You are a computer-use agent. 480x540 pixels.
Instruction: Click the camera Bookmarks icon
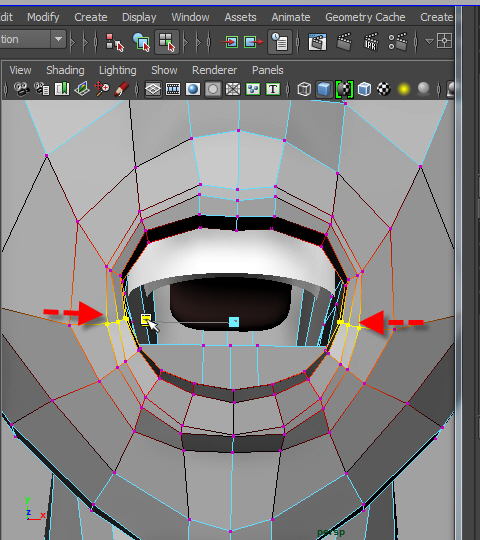[x=62, y=89]
